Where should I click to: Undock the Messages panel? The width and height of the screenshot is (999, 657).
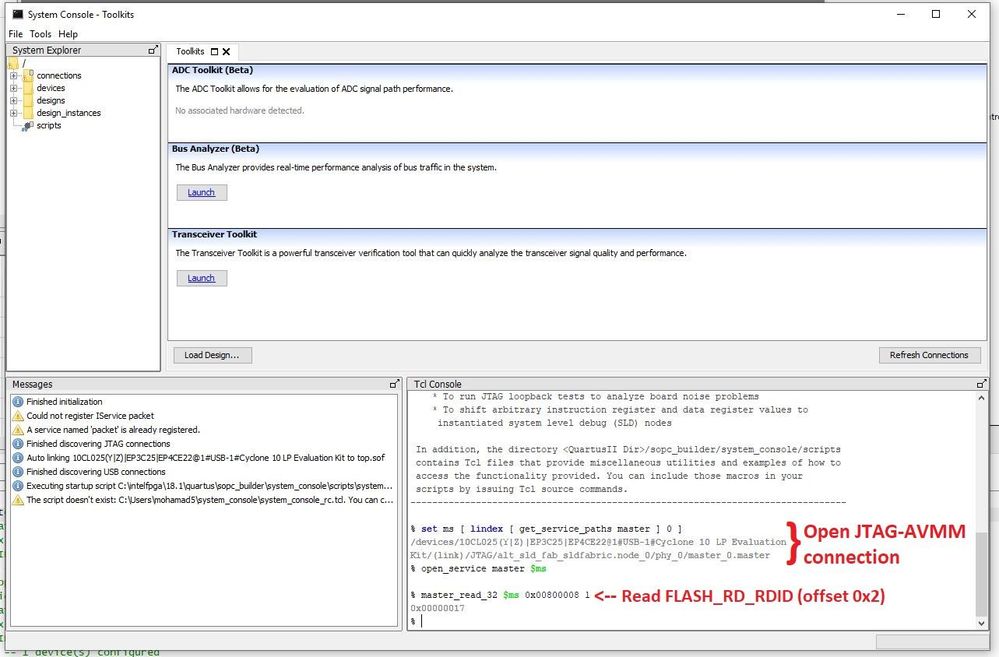pos(394,384)
